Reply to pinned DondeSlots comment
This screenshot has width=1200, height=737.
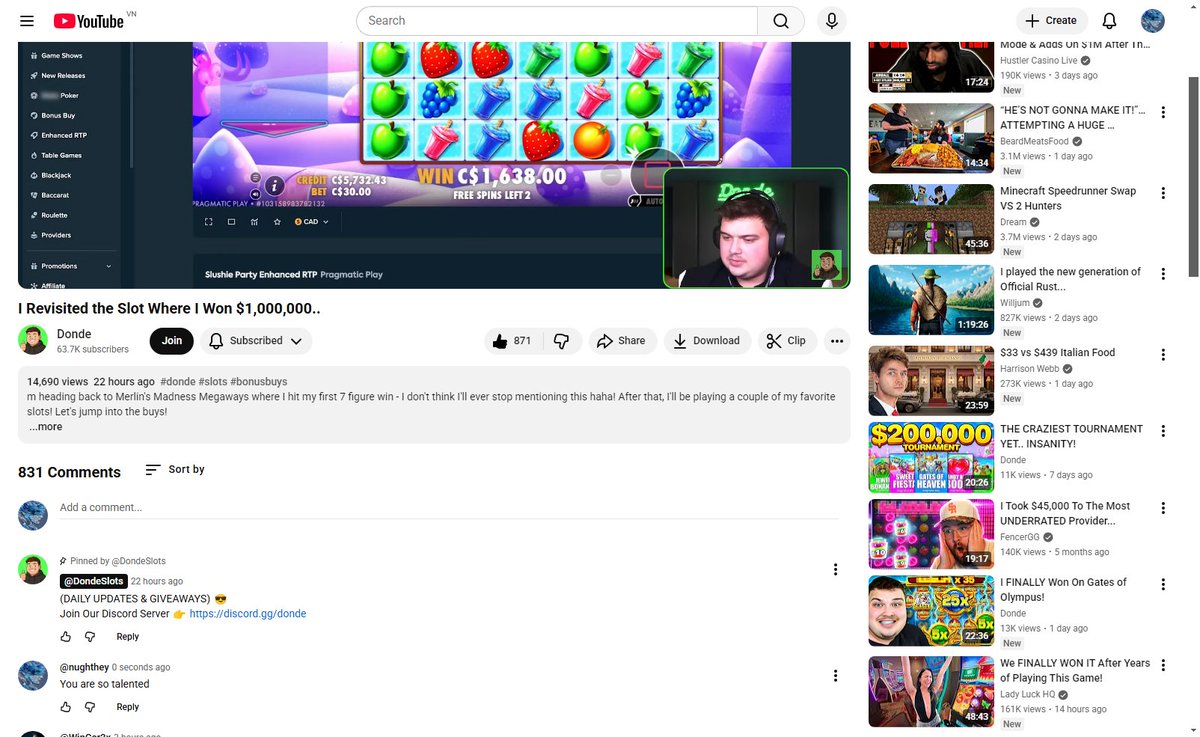[x=128, y=637]
